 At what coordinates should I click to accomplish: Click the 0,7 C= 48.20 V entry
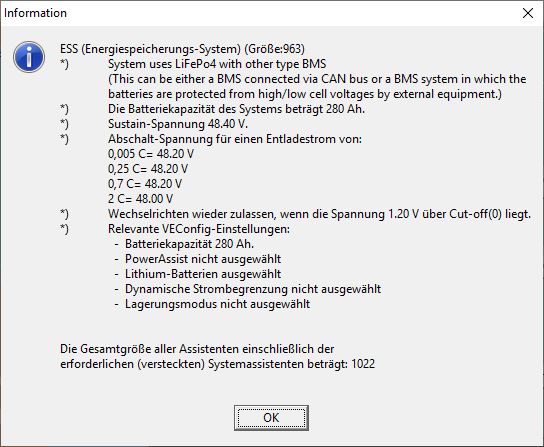[145, 184]
